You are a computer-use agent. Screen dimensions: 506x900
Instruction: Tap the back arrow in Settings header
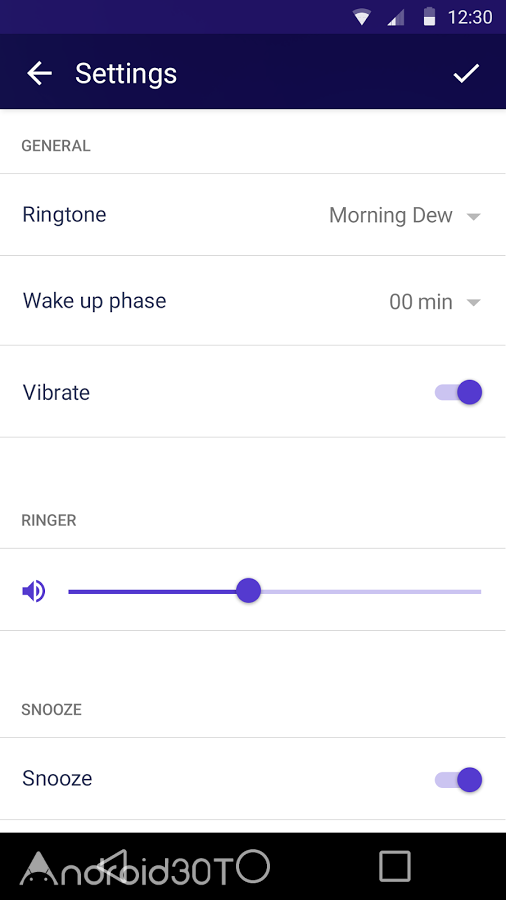(39, 73)
